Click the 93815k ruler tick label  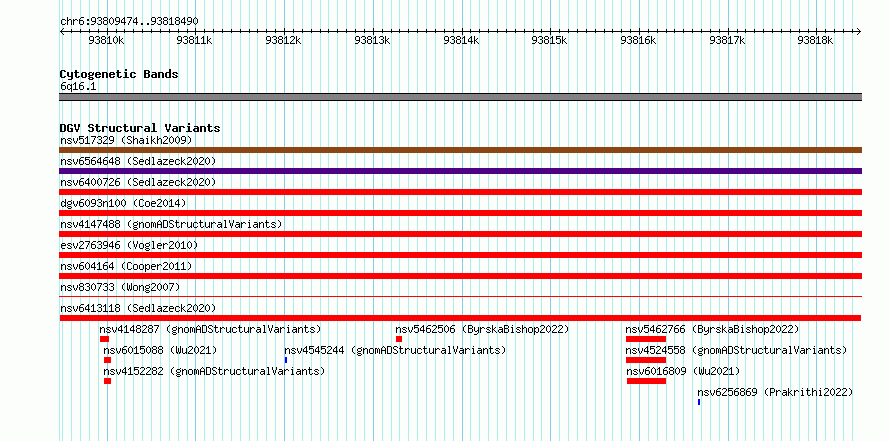click(549, 40)
